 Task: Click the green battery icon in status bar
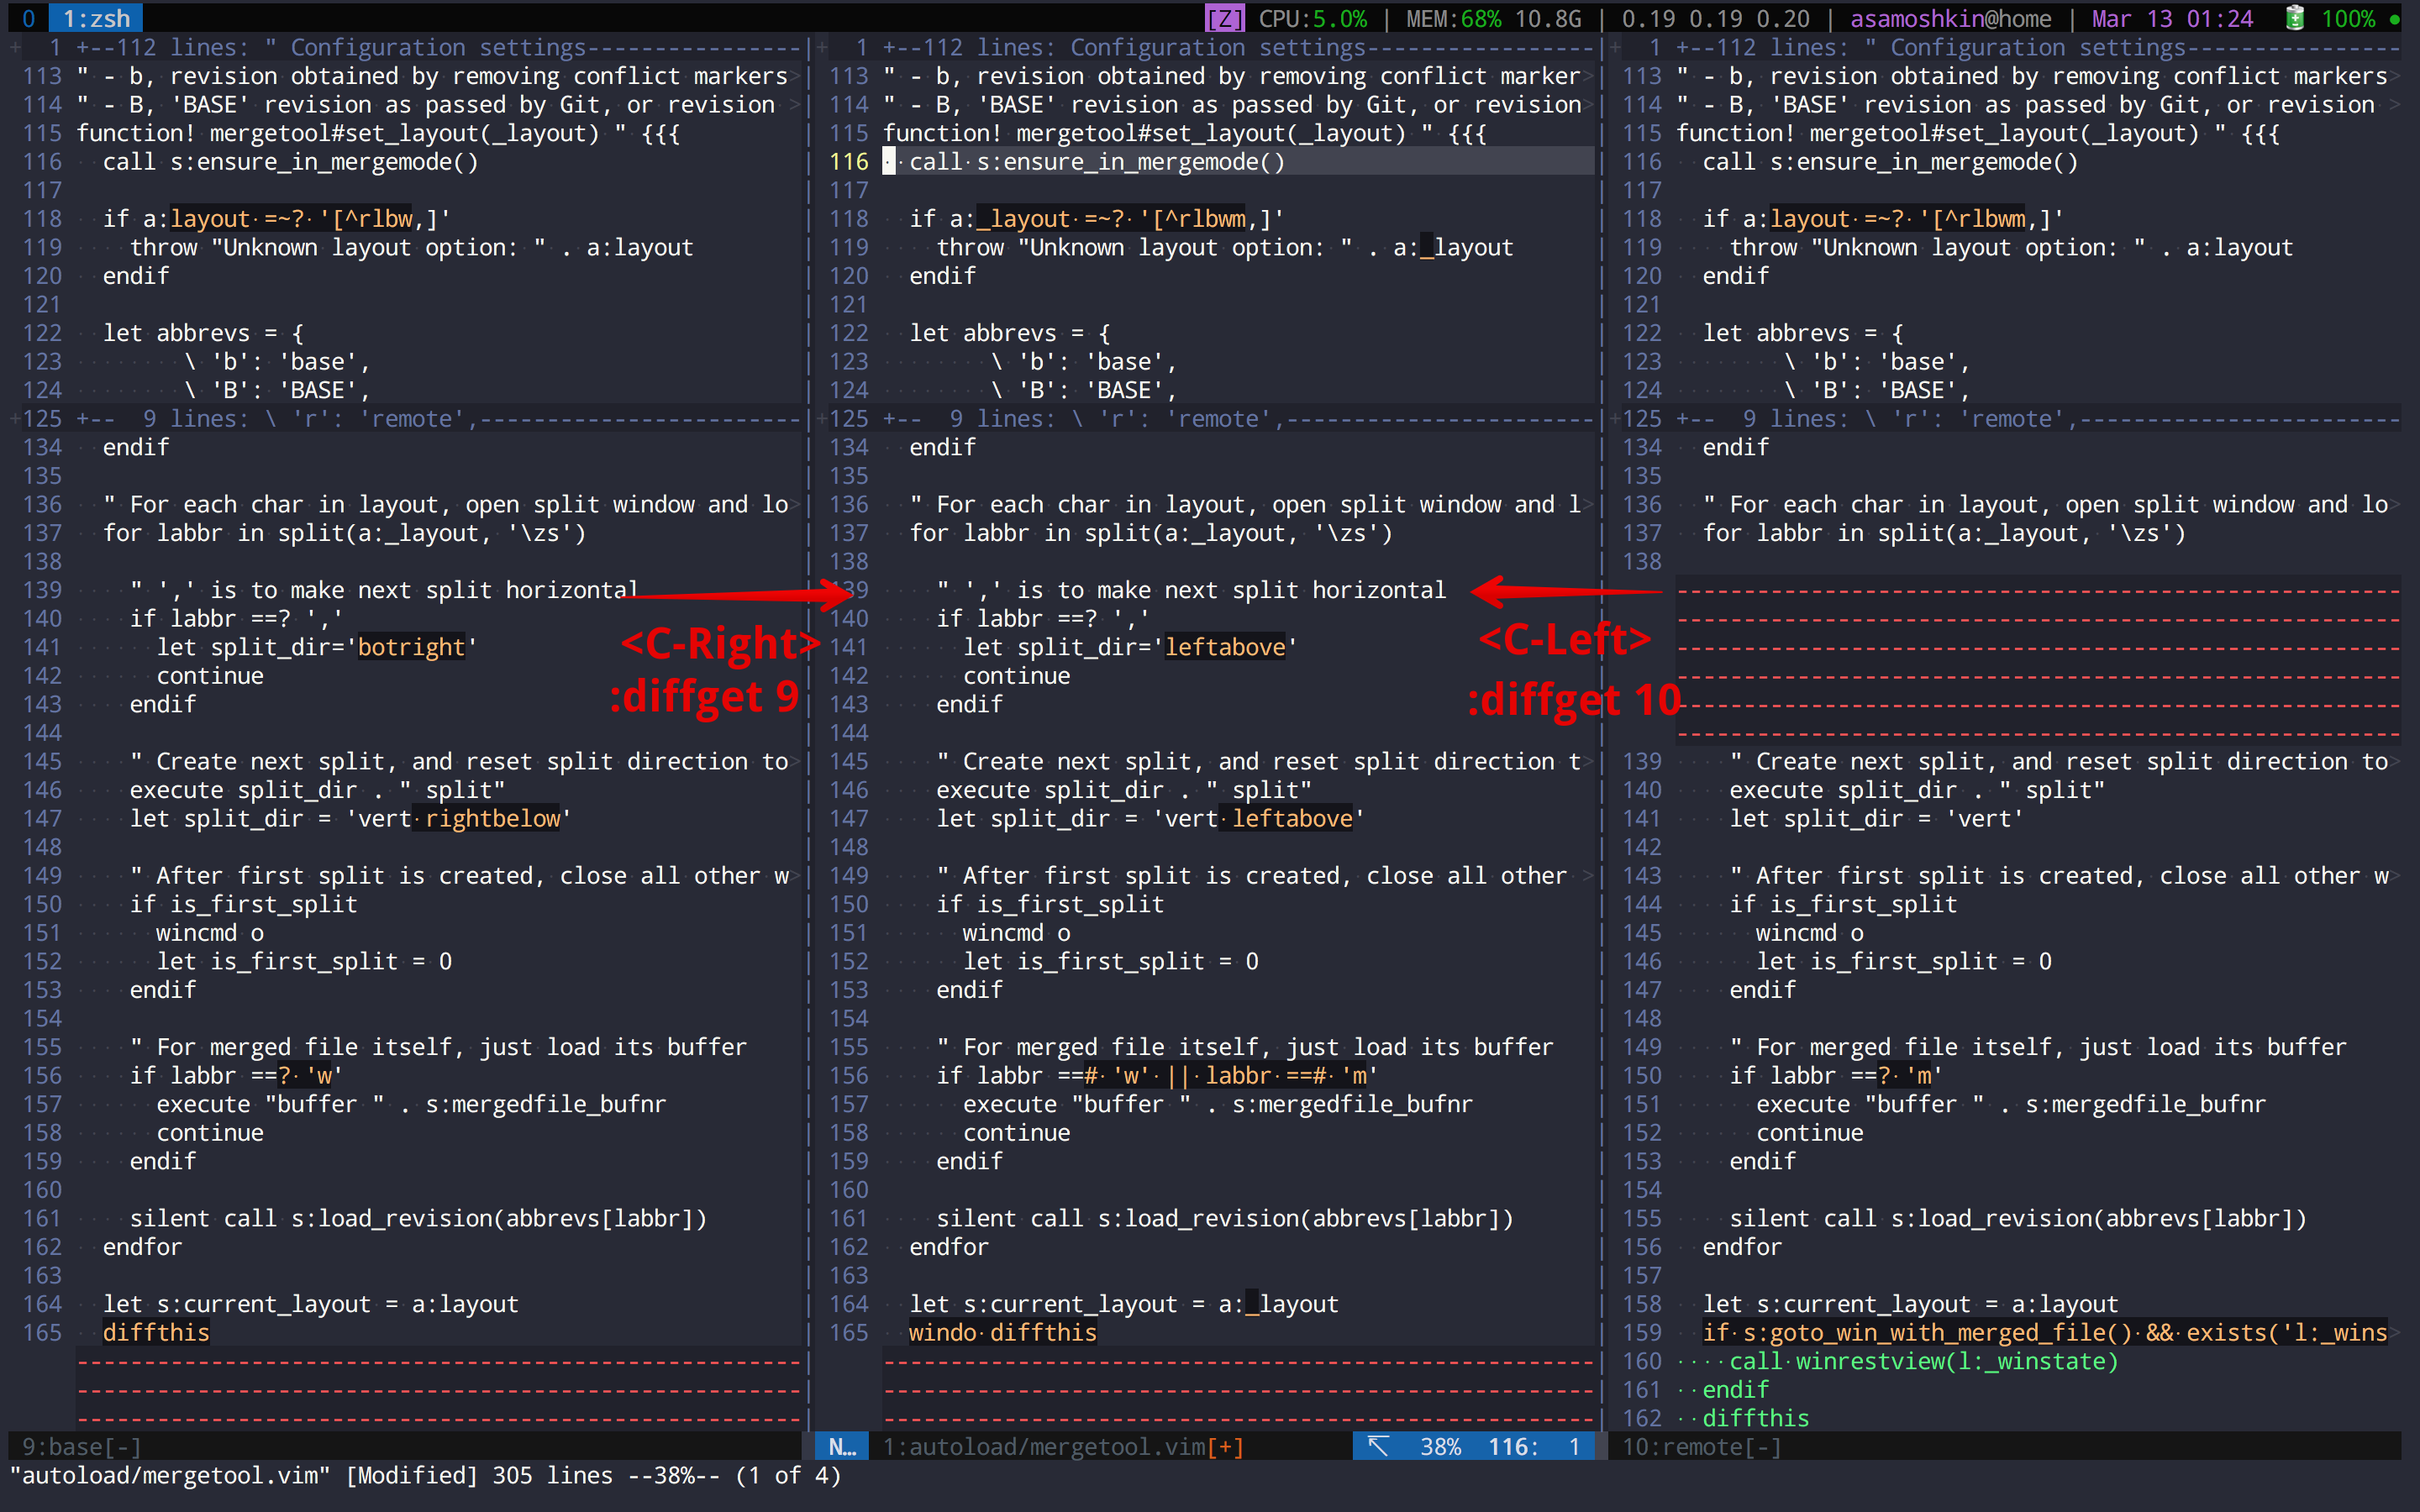pyautogui.click(x=2295, y=18)
